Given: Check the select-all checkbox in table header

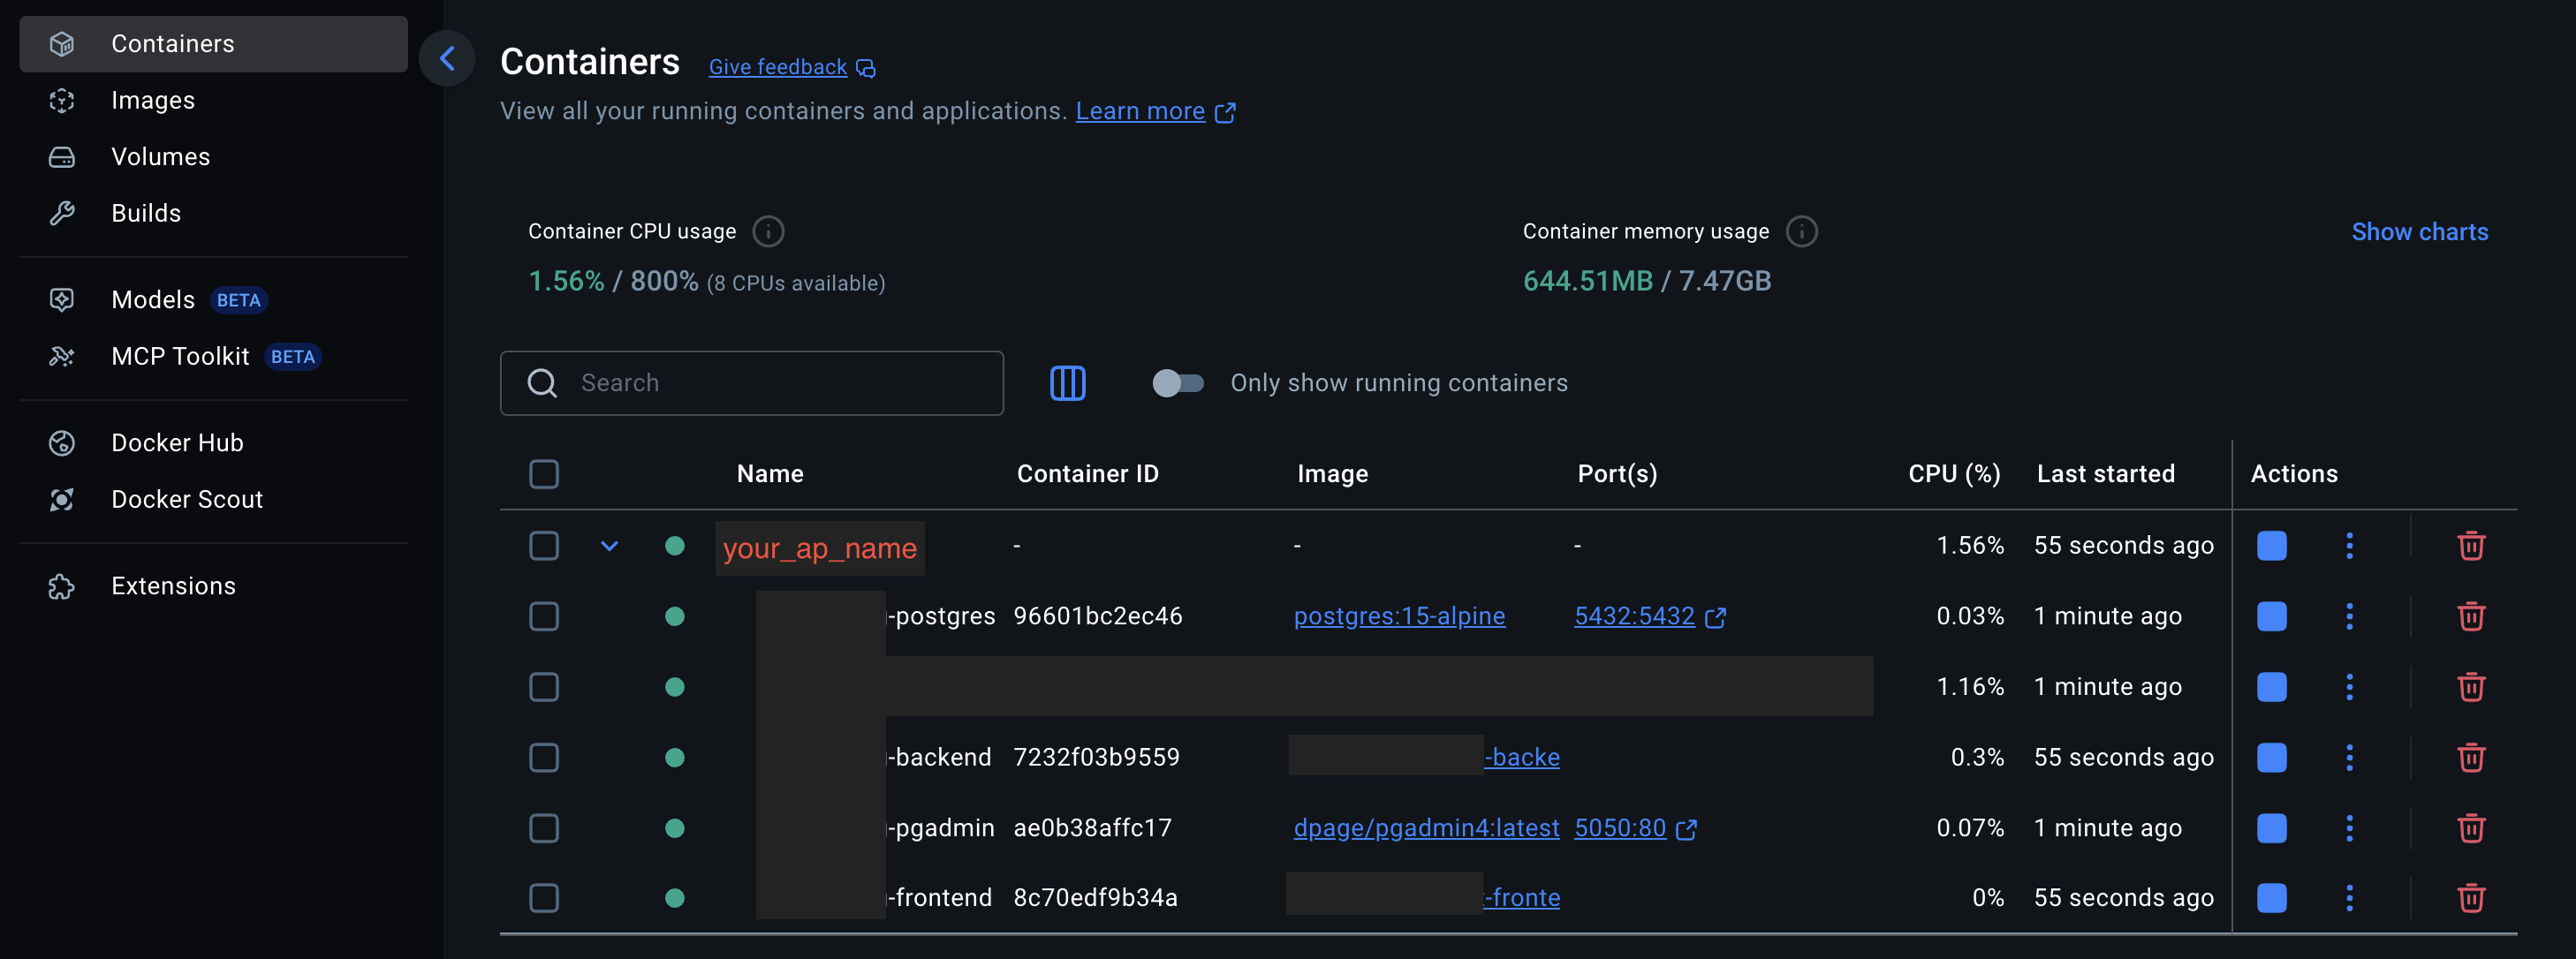Looking at the screenshot, I should point(544,474).
